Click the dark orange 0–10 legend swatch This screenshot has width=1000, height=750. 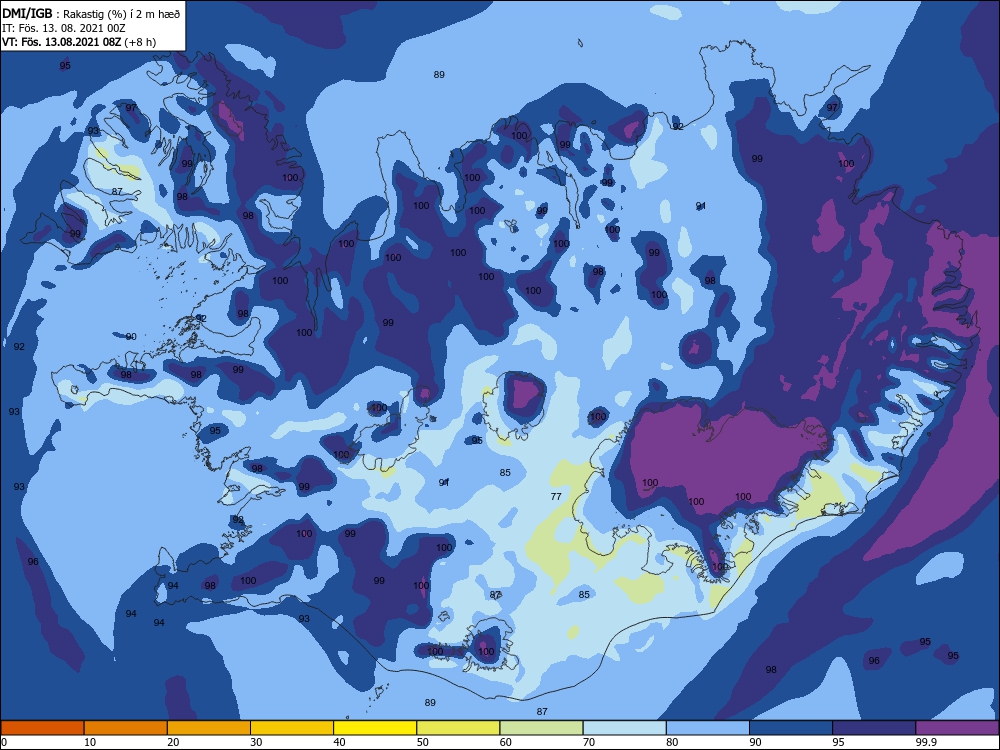coord(42,728)
